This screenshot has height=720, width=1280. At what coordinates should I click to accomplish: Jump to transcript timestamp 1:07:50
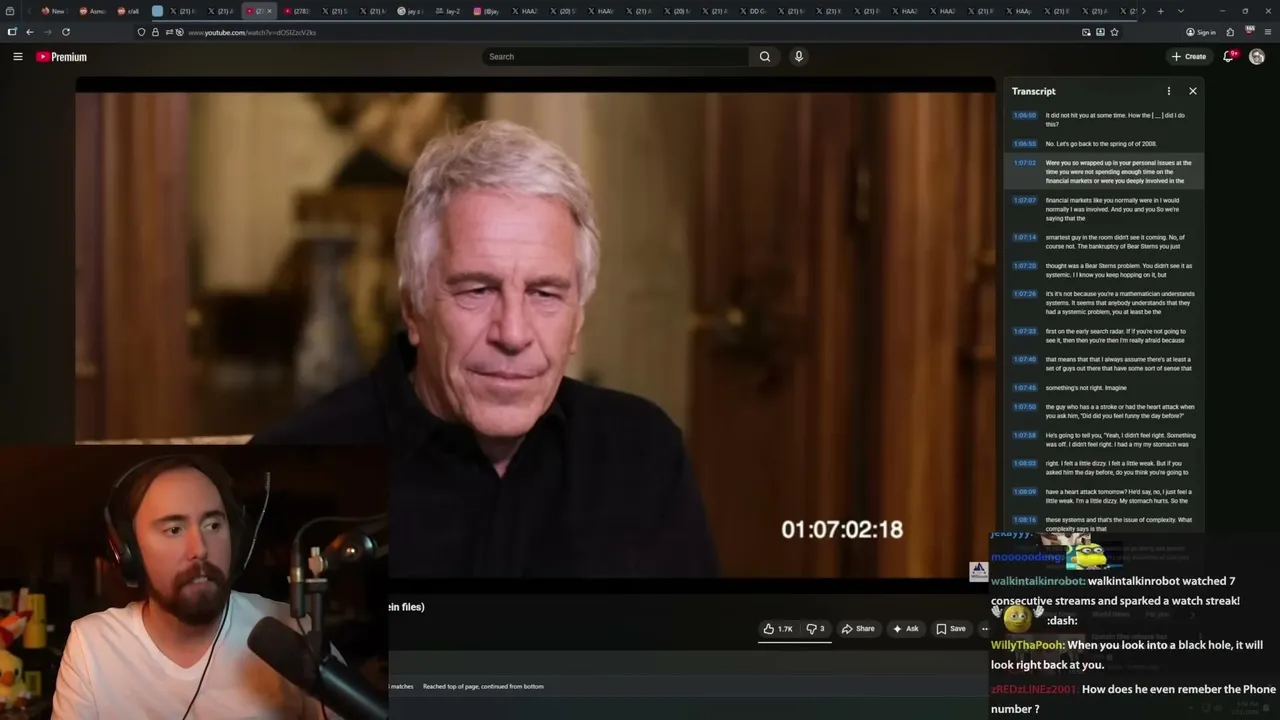point(1025,407)
